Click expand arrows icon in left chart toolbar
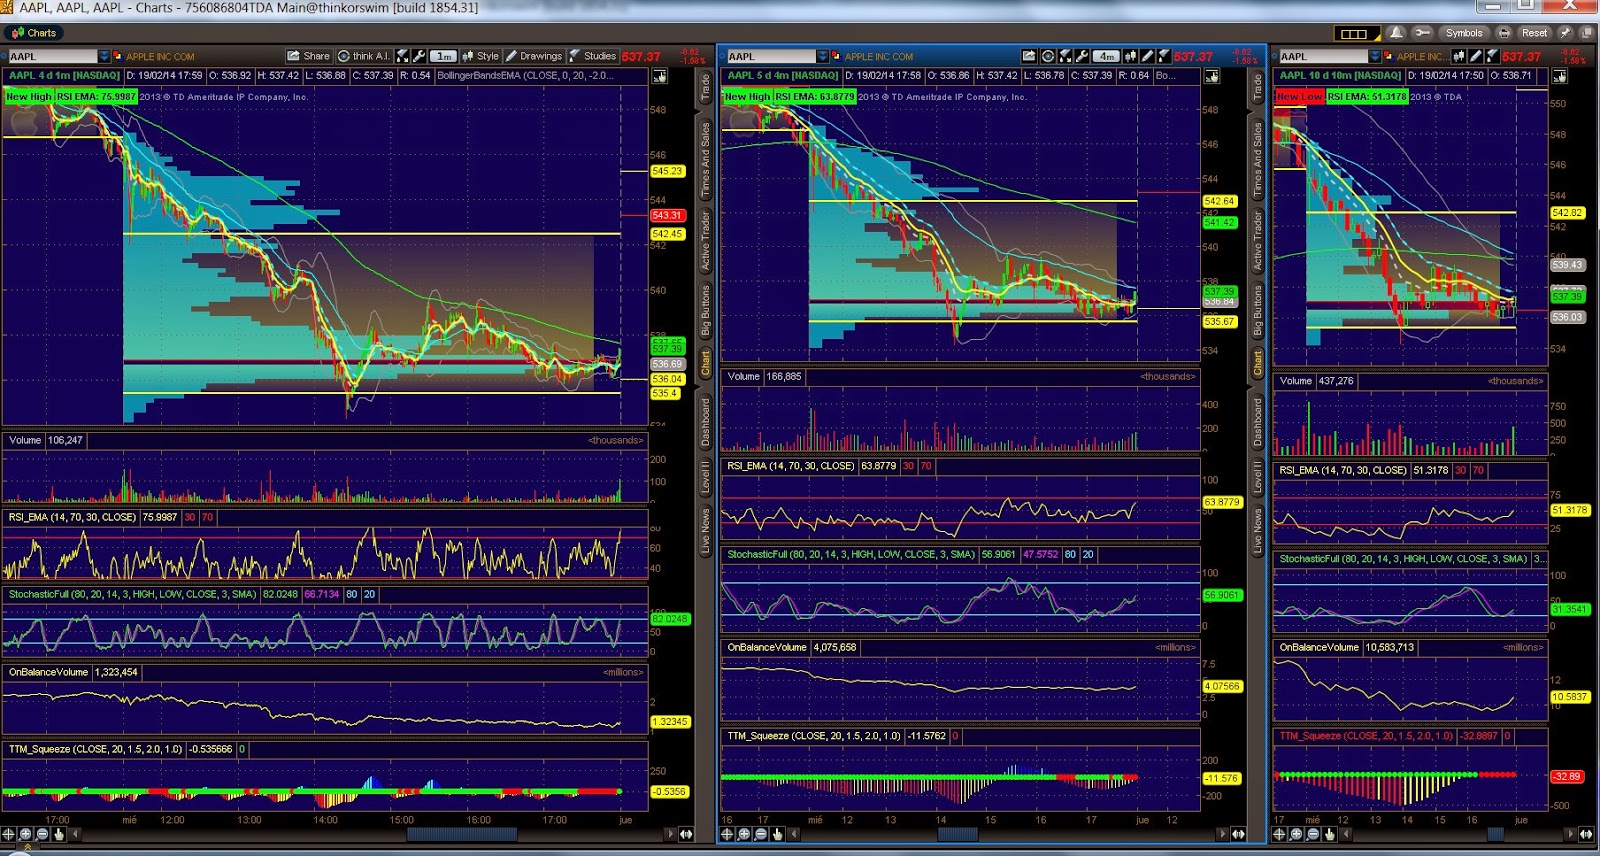 tap(403, 56)
